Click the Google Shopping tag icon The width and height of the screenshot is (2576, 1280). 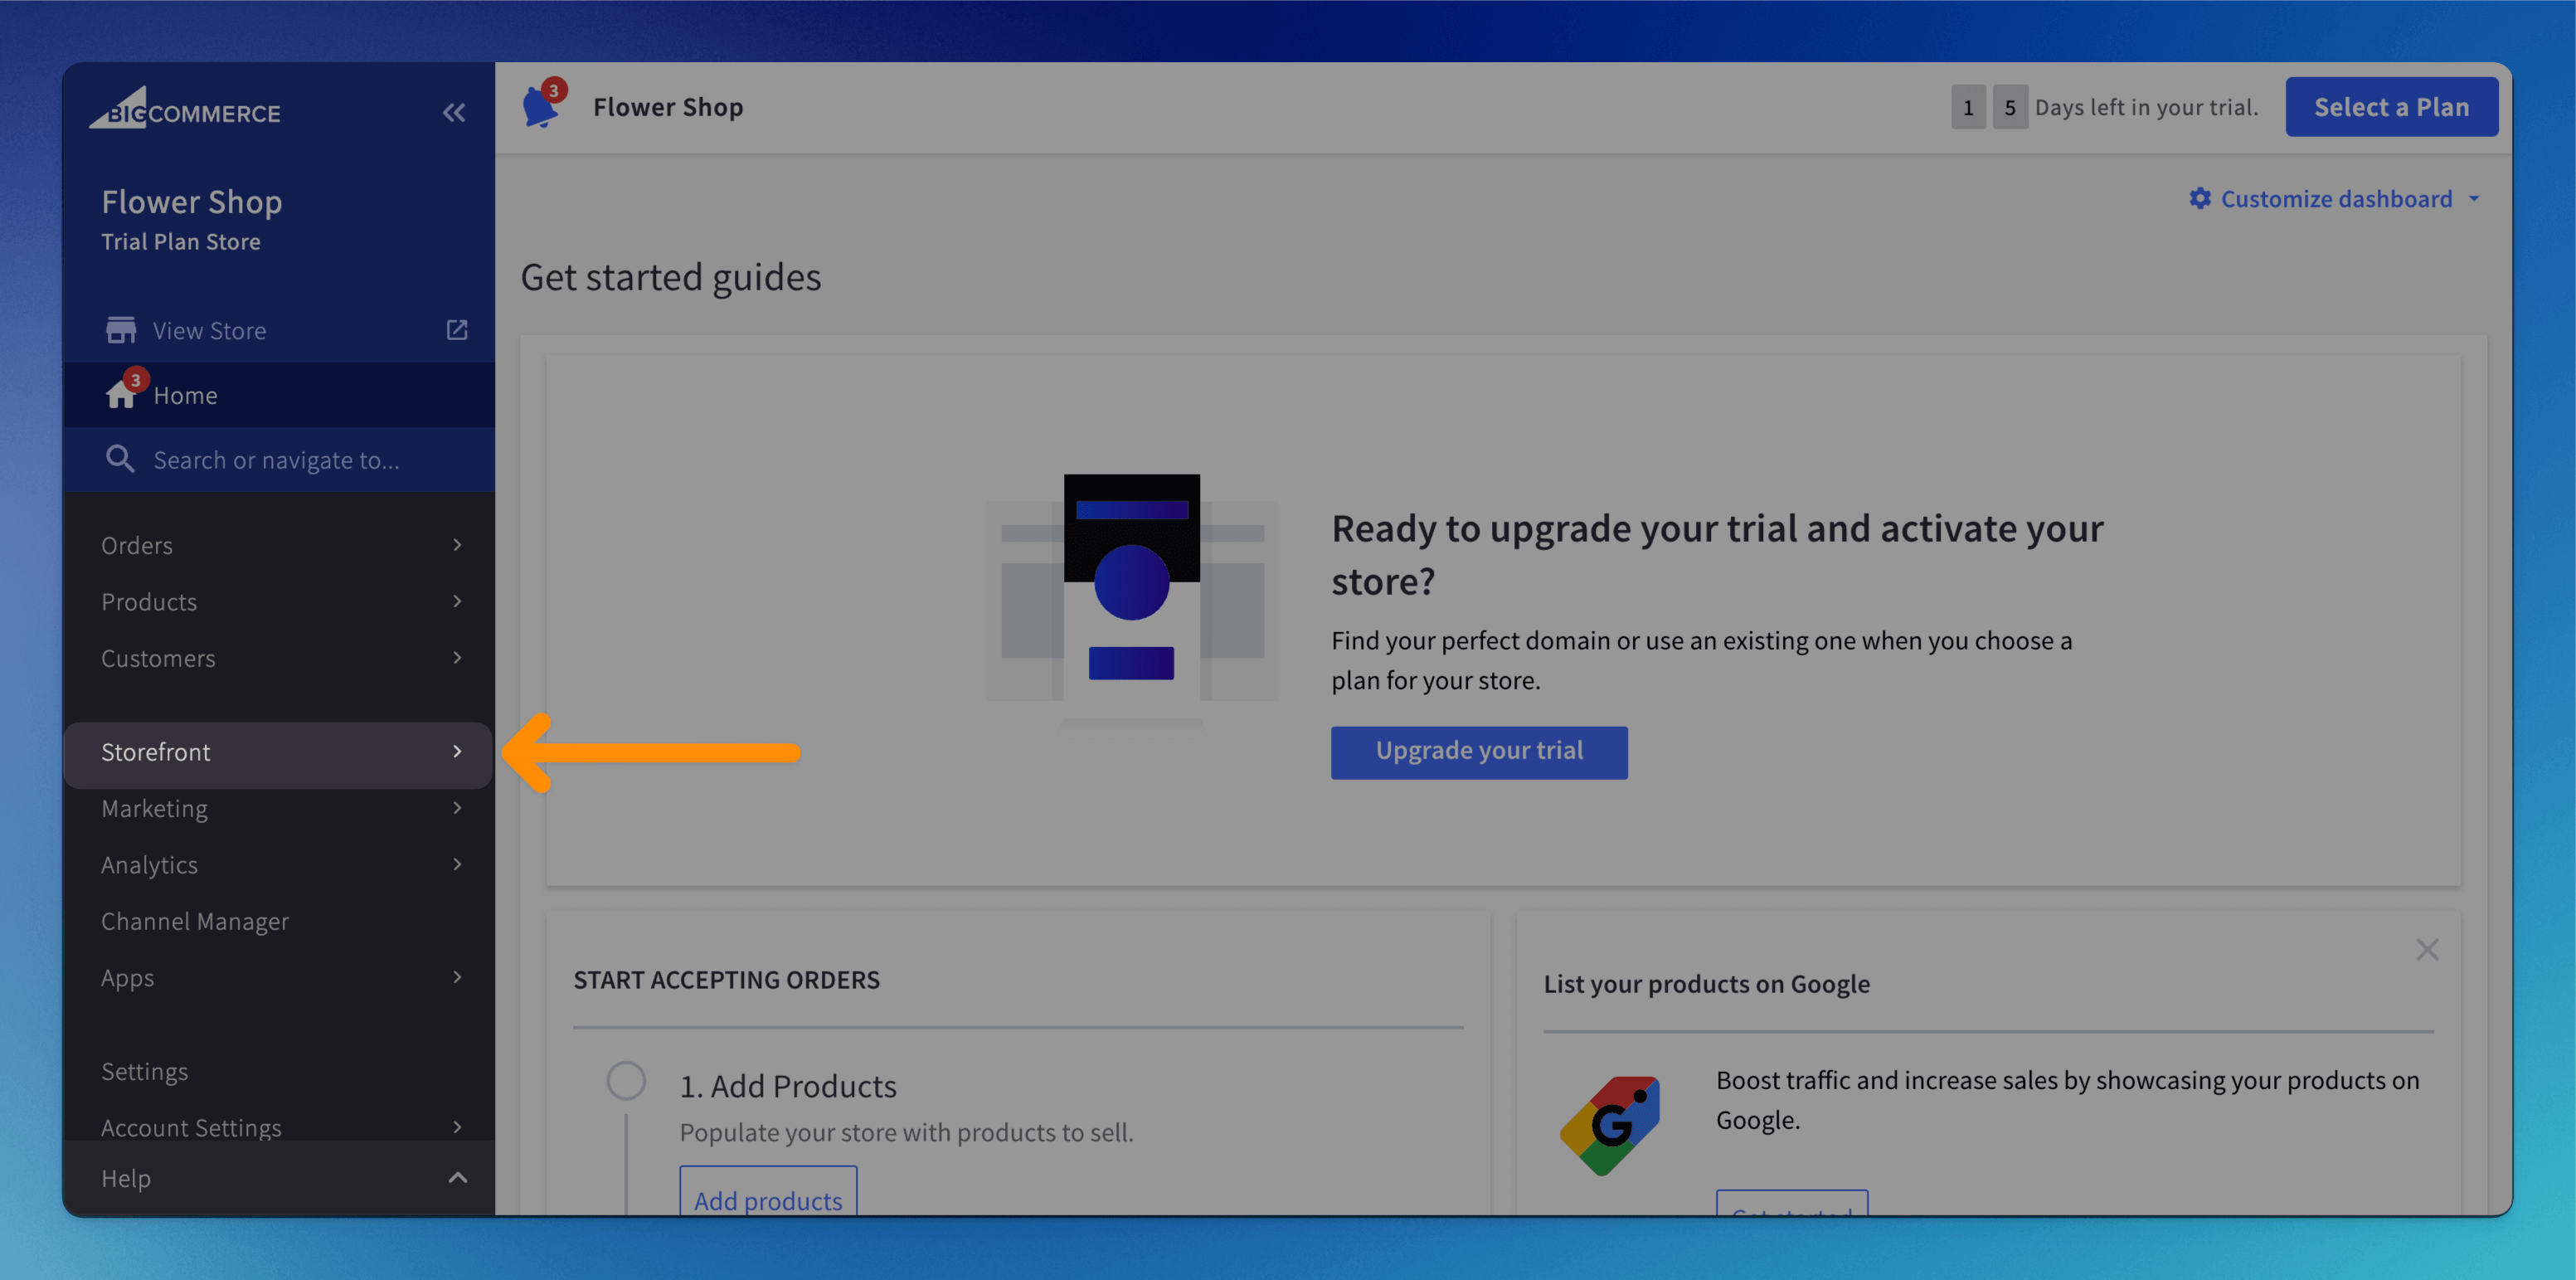tap(1610, 1124)
